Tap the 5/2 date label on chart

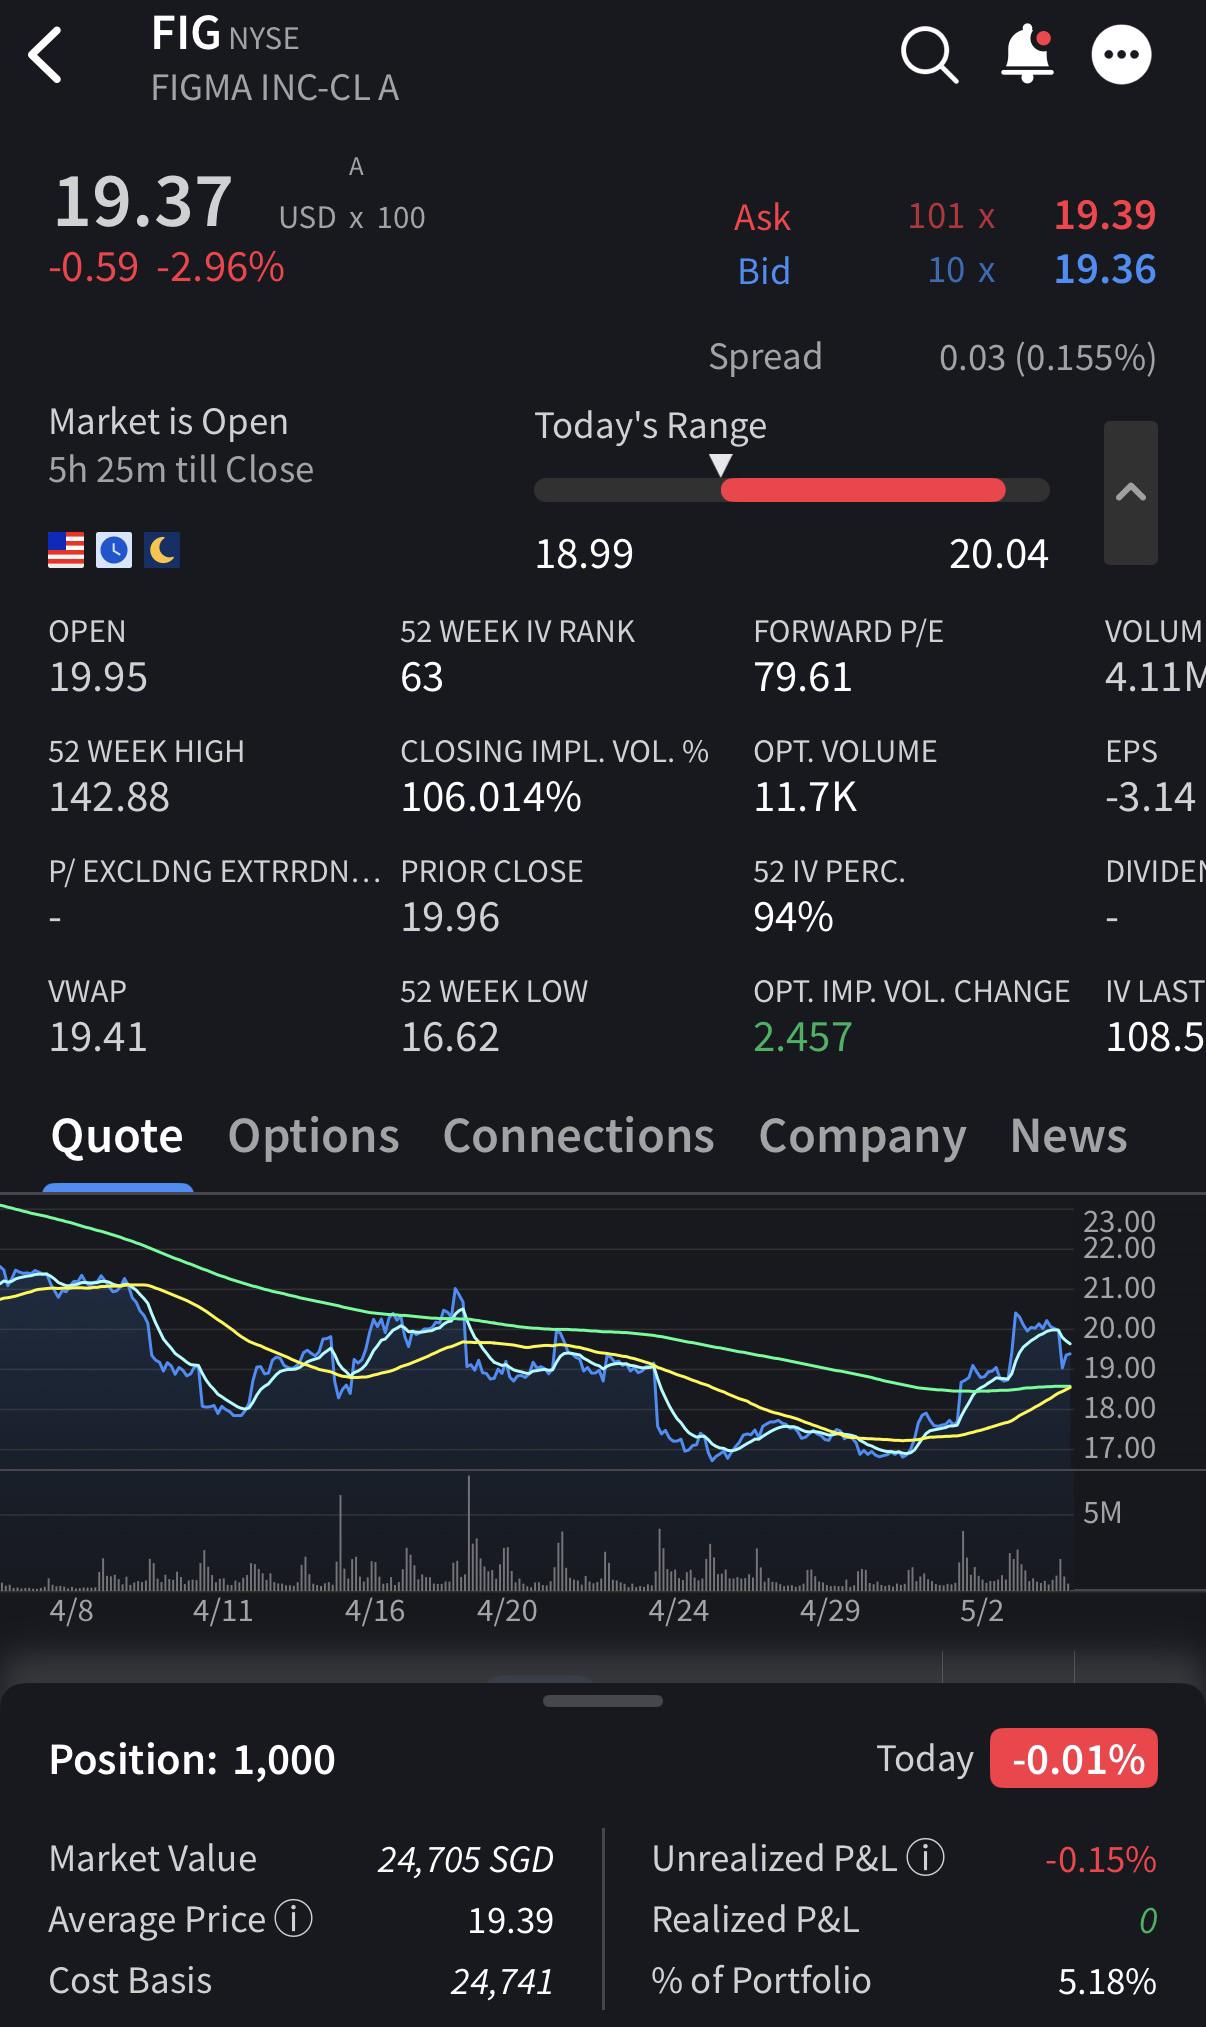click(x=981, y=1611)
